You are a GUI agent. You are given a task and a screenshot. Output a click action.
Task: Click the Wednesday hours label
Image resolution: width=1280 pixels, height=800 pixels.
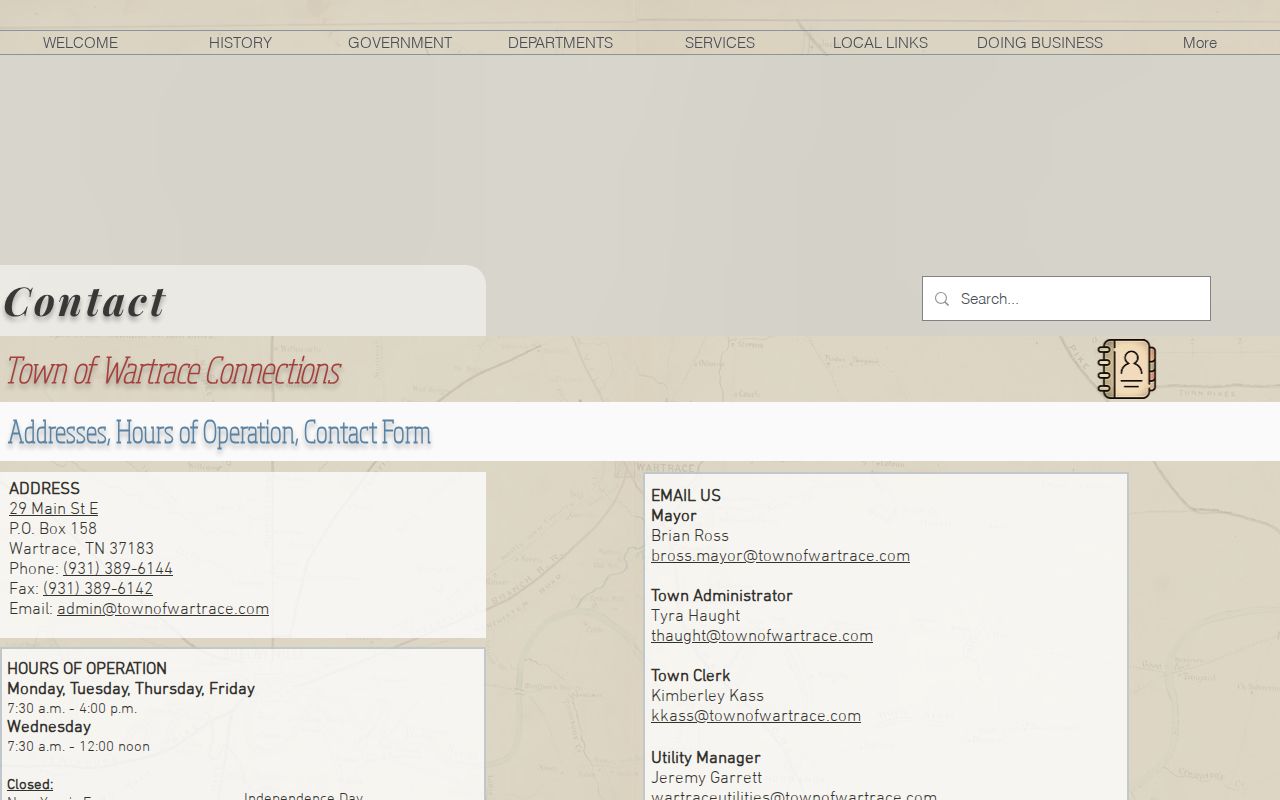tap(49, 727)
